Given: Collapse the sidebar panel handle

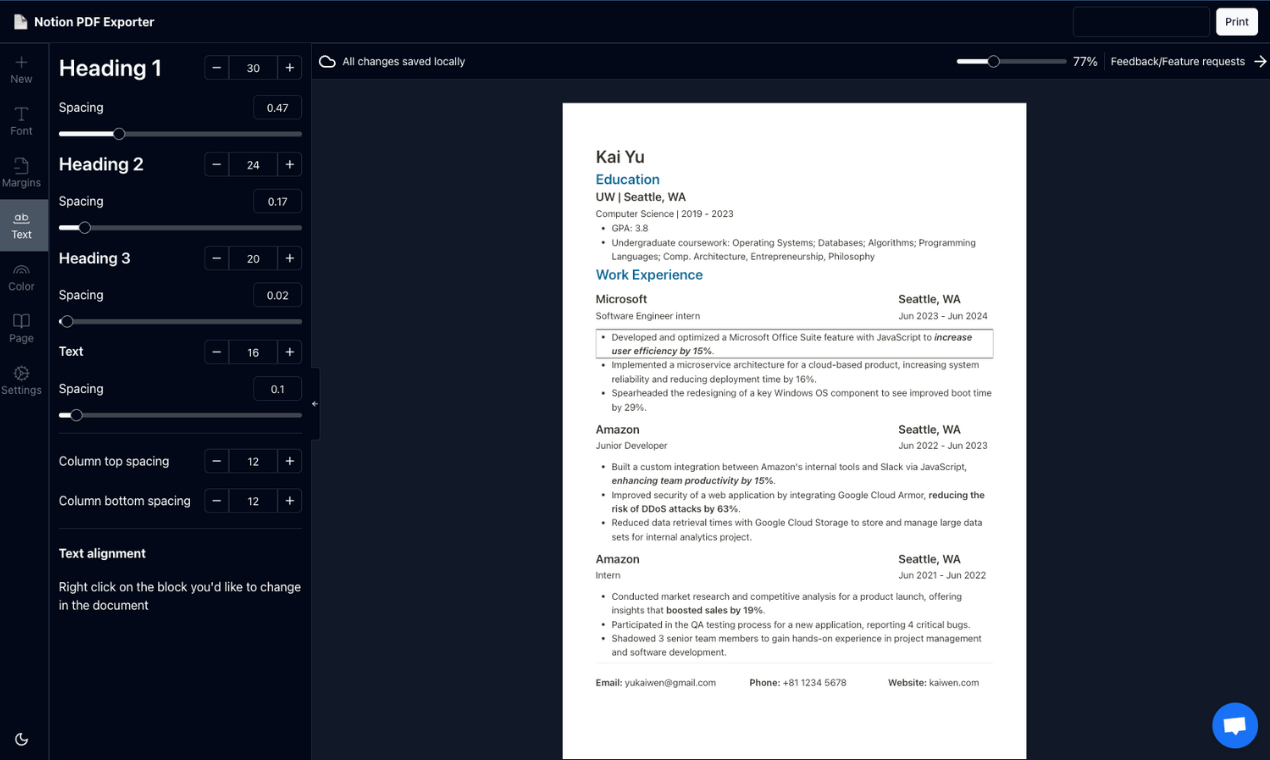Looking at the screenshot, I should [315, 404].
